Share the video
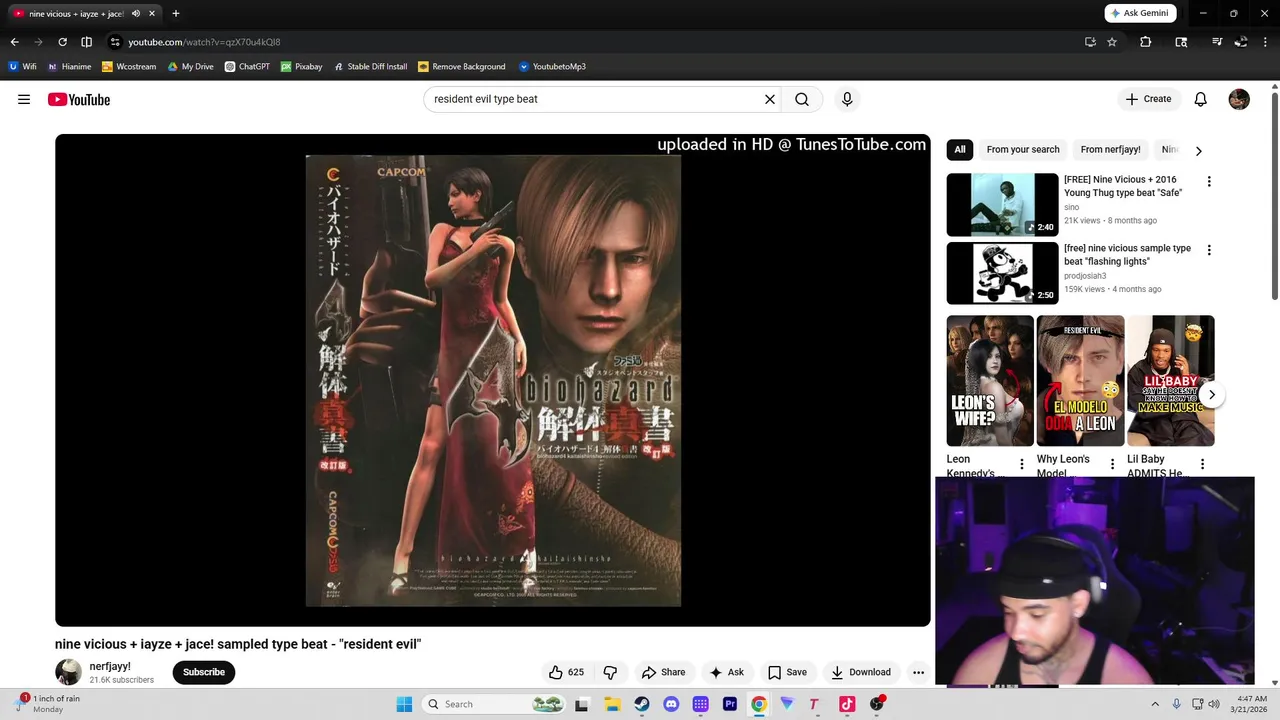1280x720 pixels. click(x=664, y=672)
